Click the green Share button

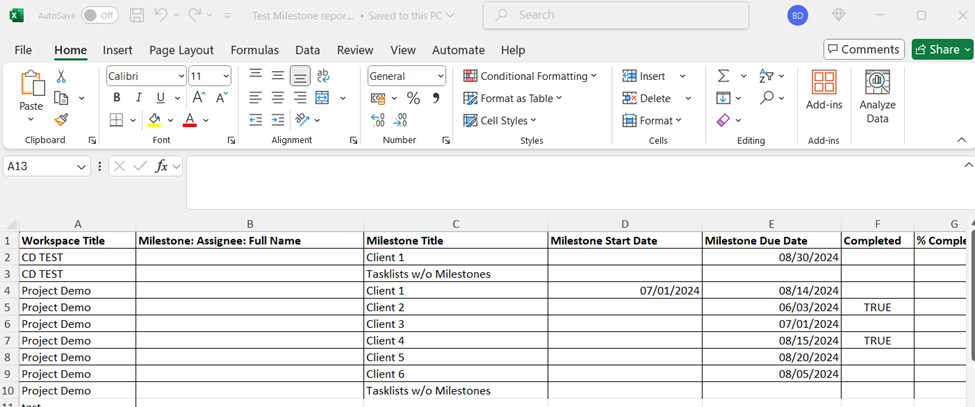point(942,50)
